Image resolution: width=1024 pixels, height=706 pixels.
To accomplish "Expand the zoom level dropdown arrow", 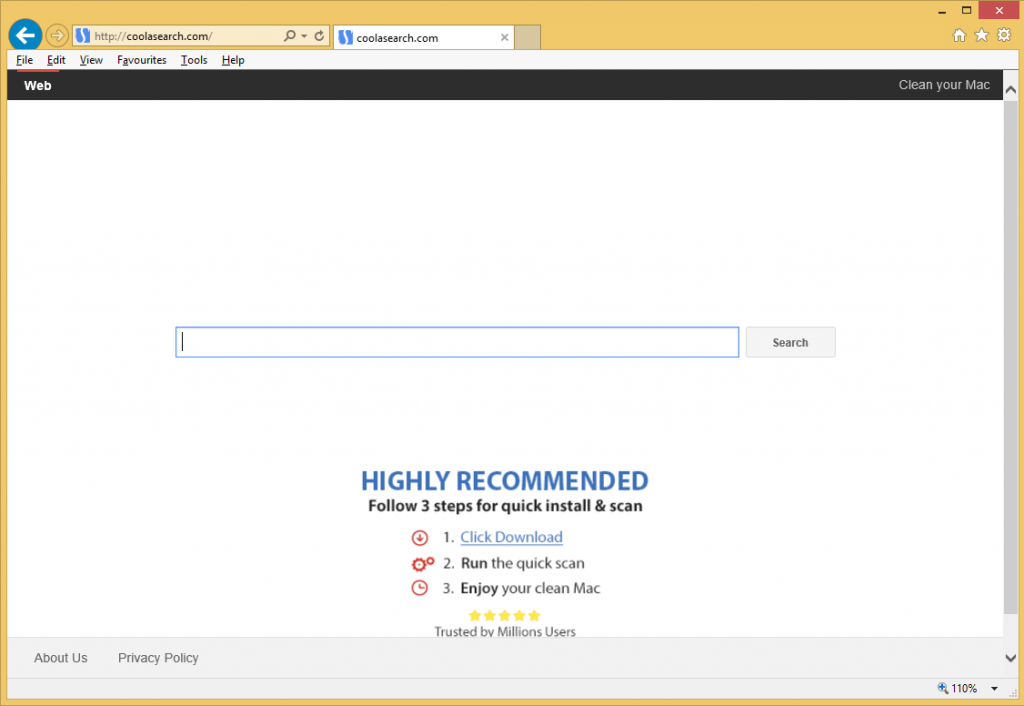I will [x=994, y=688].
